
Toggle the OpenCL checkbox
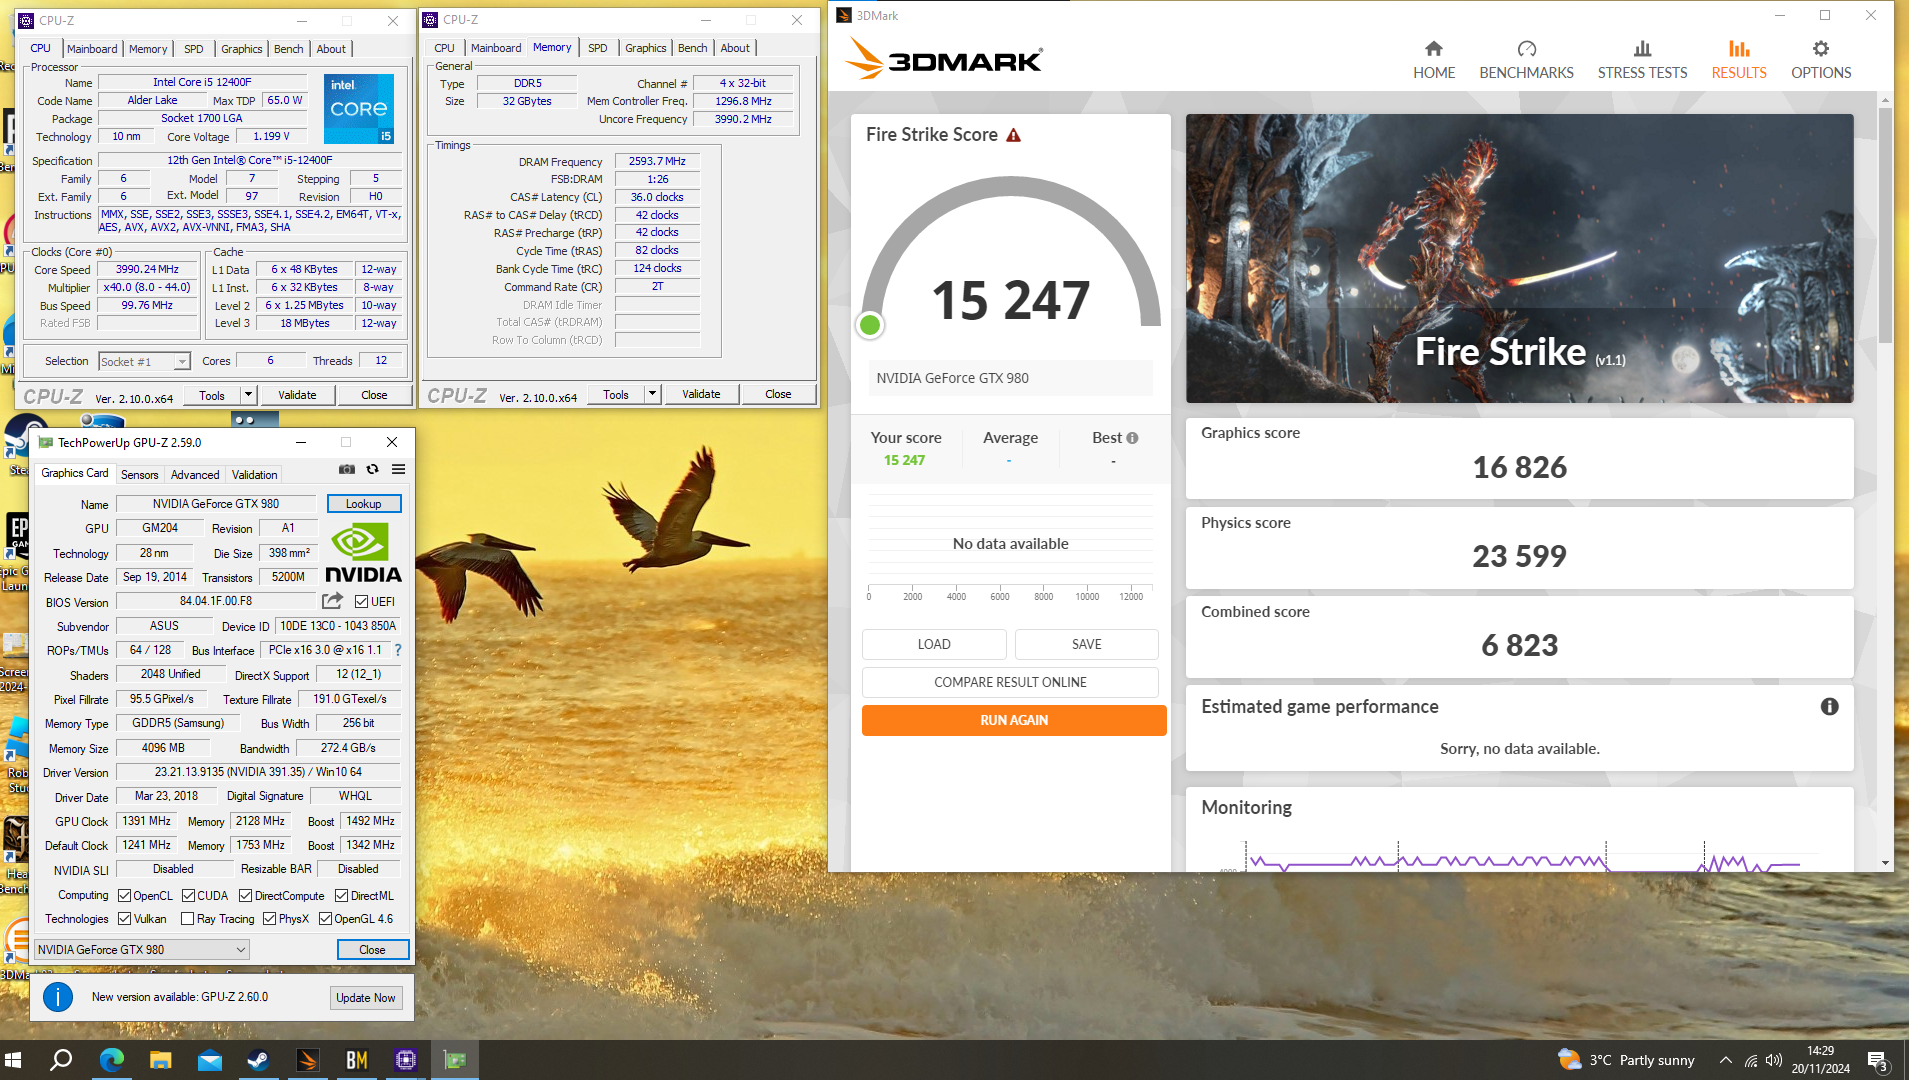124,896
